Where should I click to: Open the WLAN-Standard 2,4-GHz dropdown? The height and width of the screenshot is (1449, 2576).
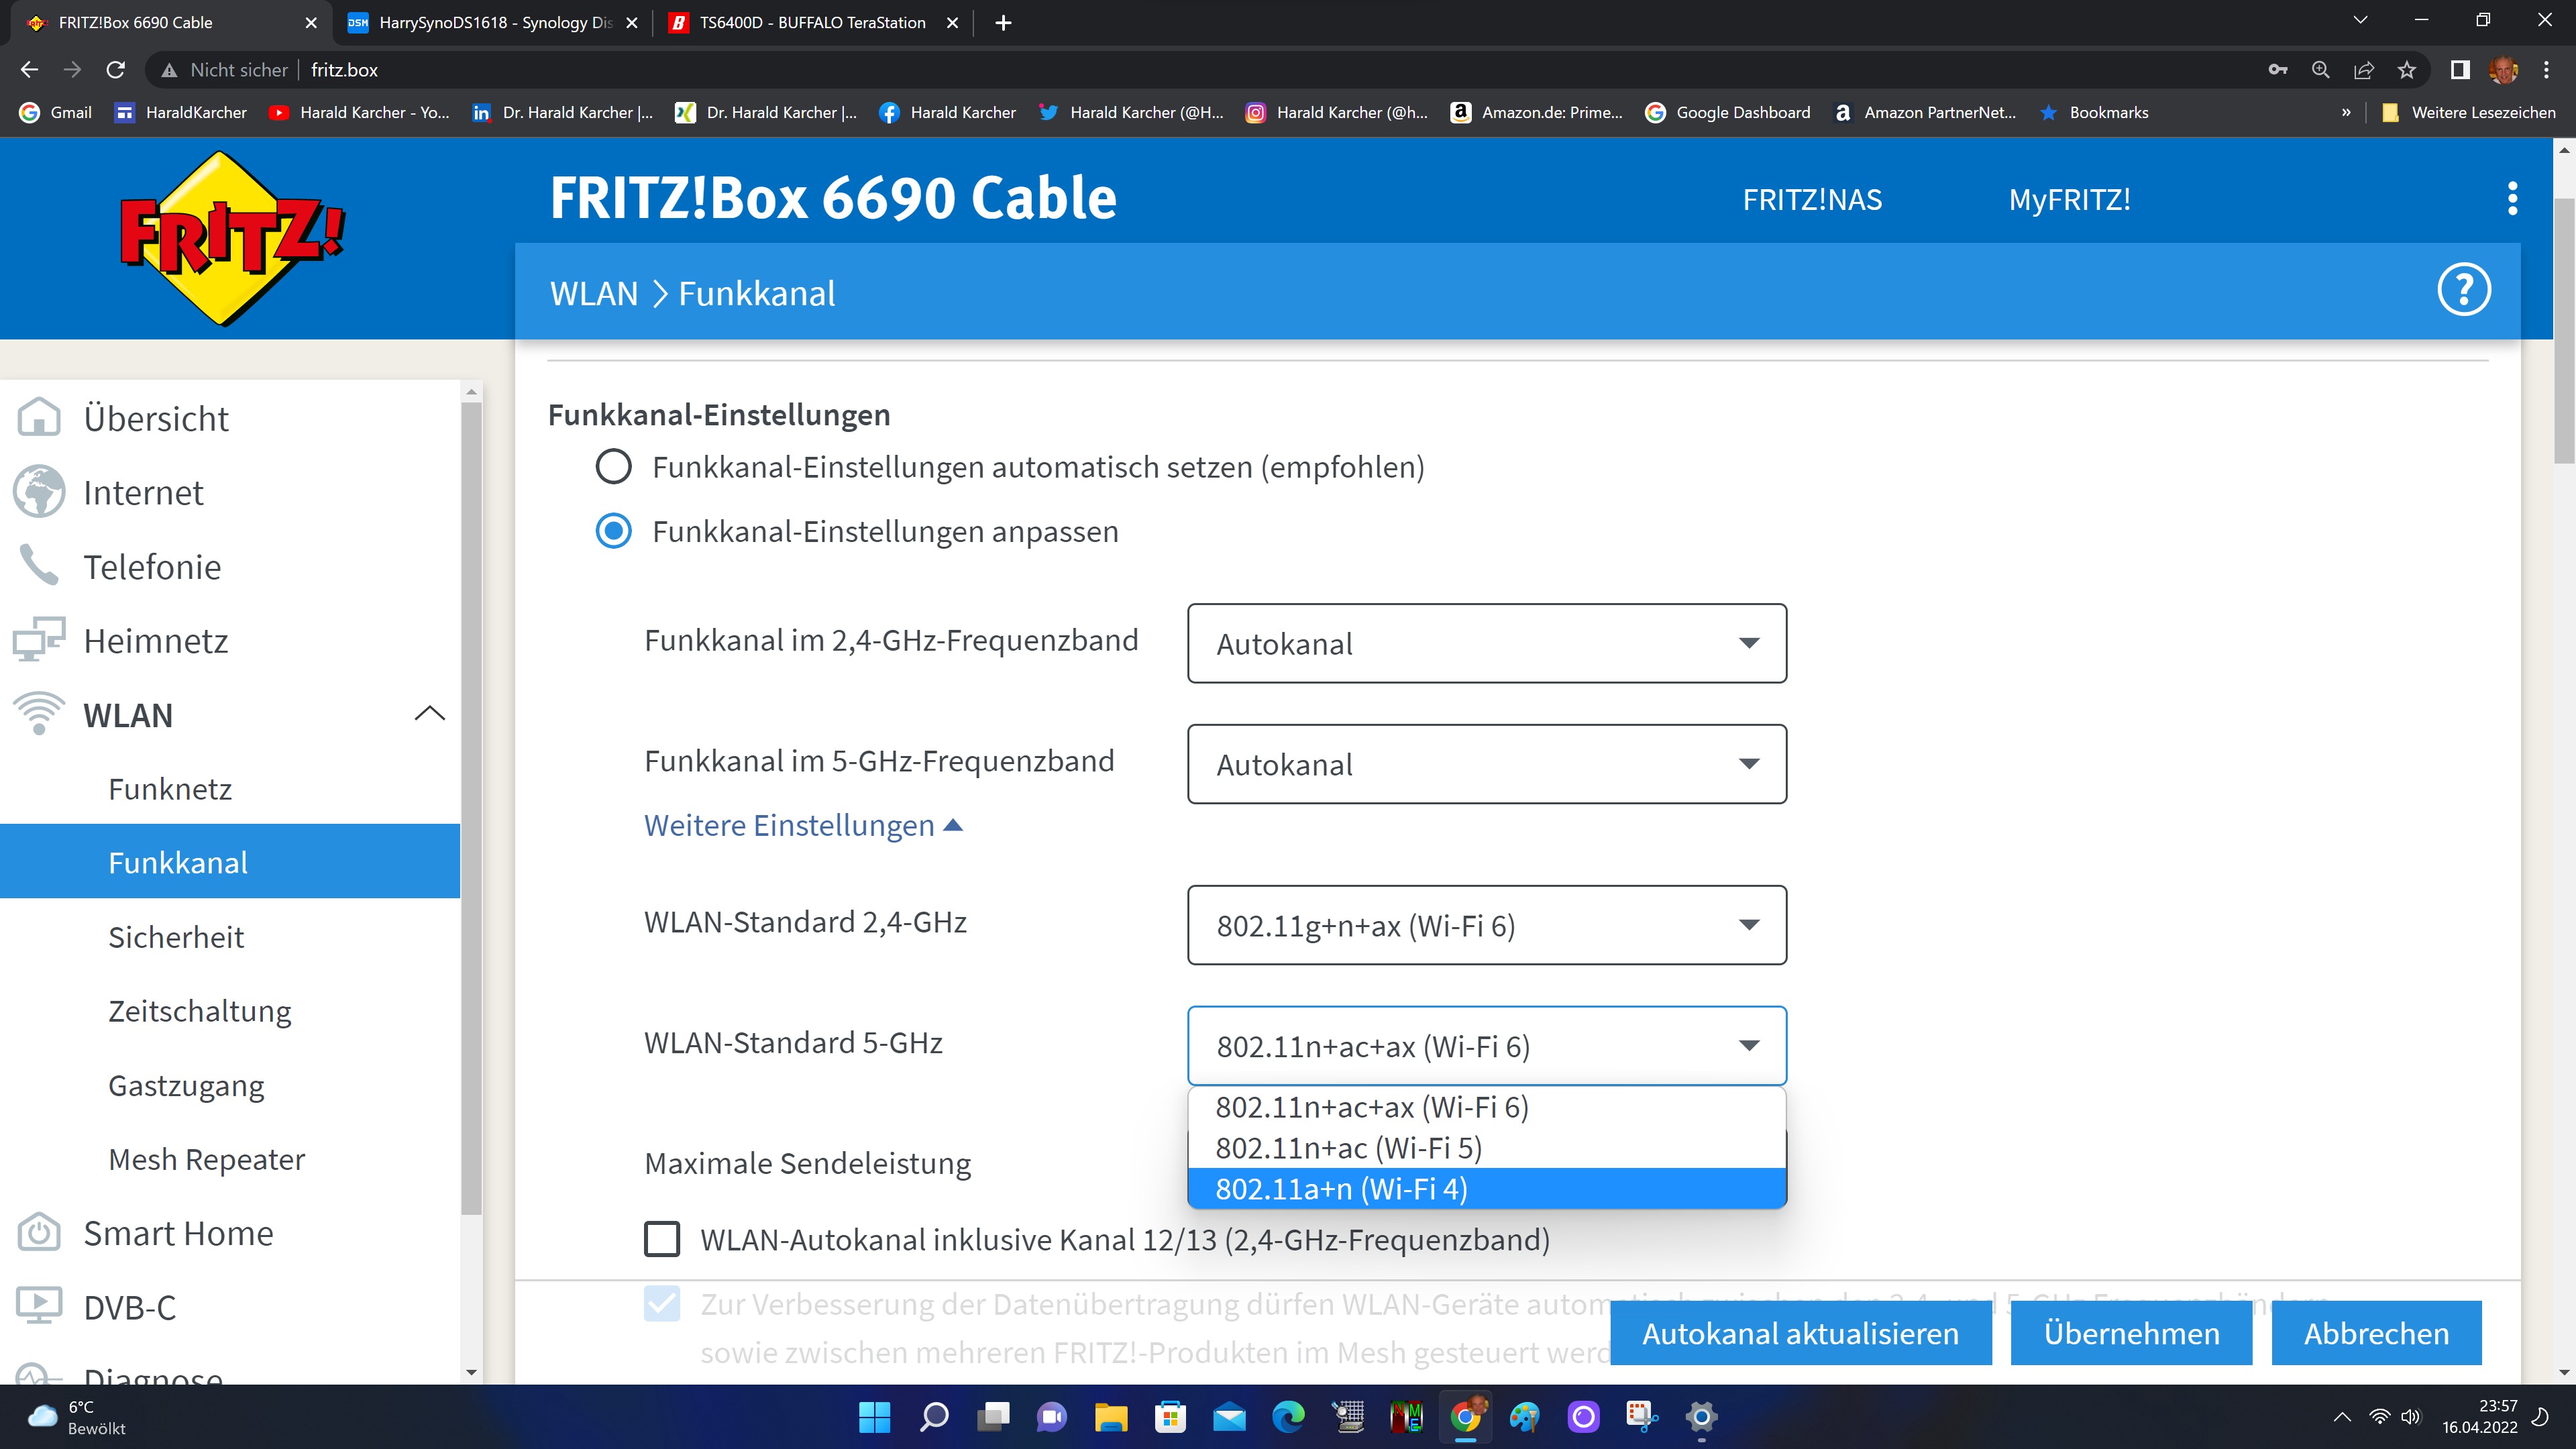coord(1486,926)
